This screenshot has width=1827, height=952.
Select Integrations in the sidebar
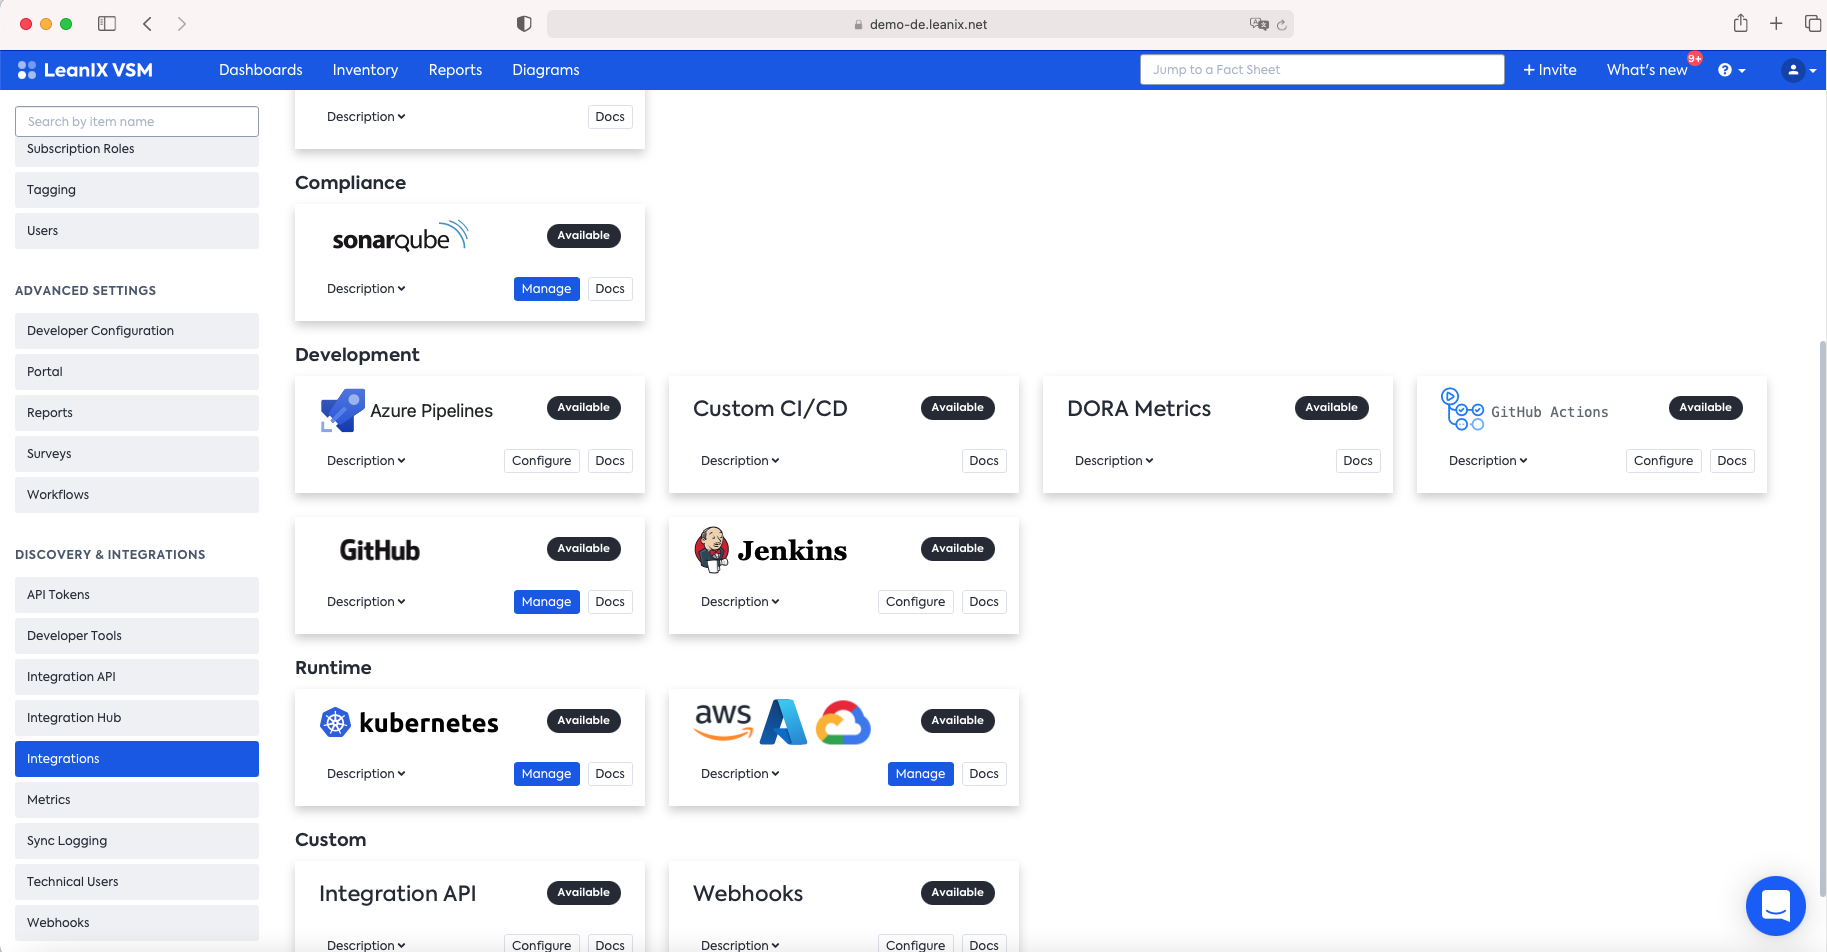tap(137, 759)
